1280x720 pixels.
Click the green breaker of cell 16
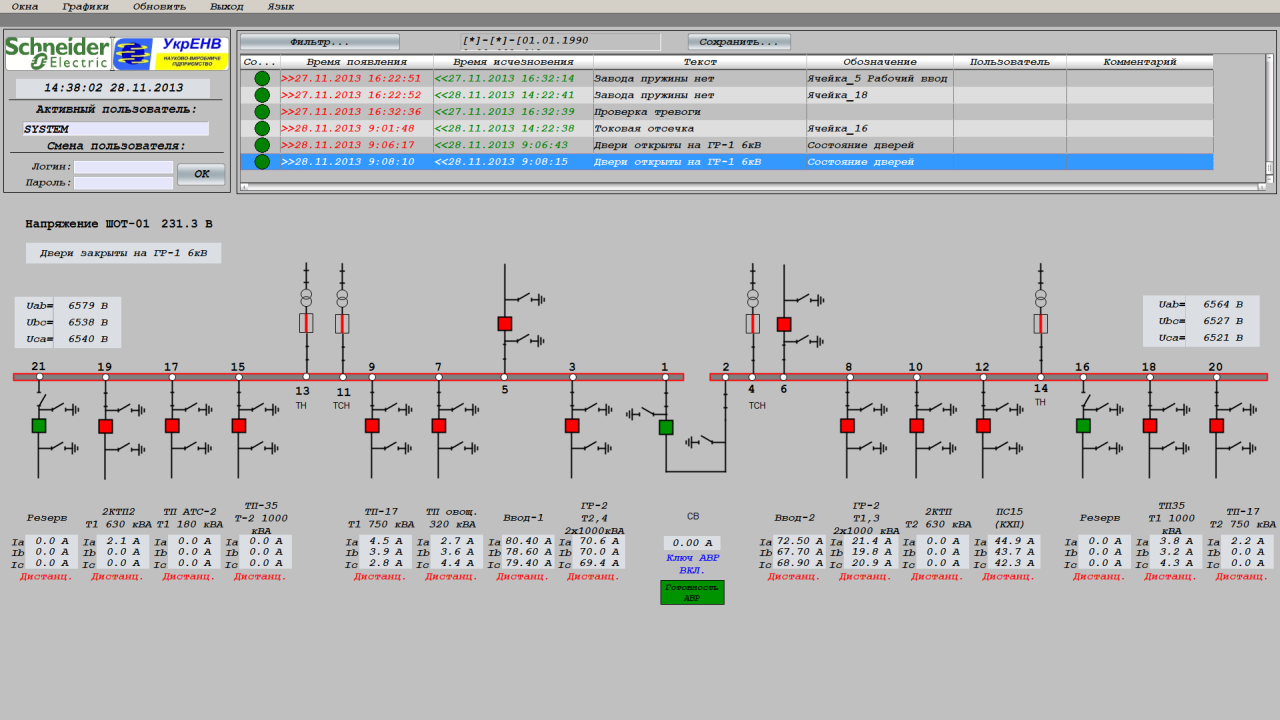tap(1083, 426)
